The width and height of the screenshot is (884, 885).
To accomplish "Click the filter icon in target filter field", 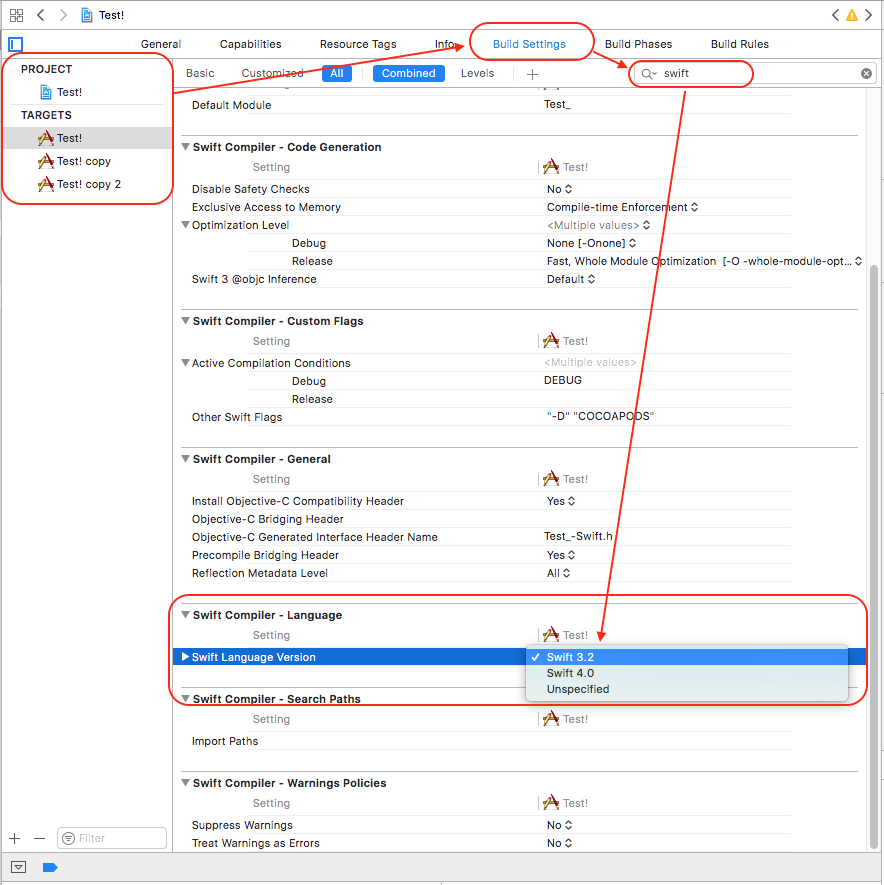I will click(x=68, y=839).
